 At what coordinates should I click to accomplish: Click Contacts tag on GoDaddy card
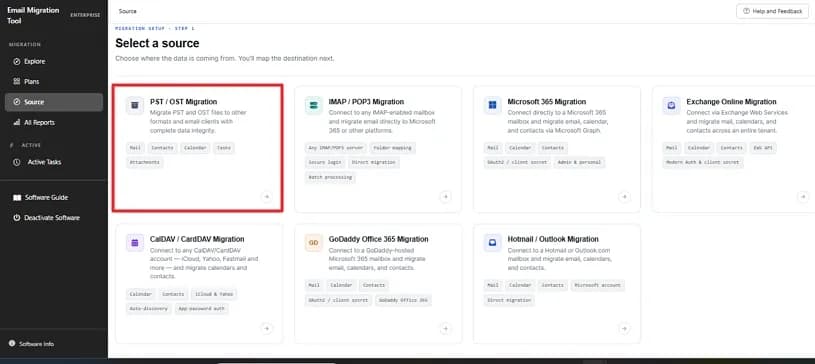[x=374, y=285]
